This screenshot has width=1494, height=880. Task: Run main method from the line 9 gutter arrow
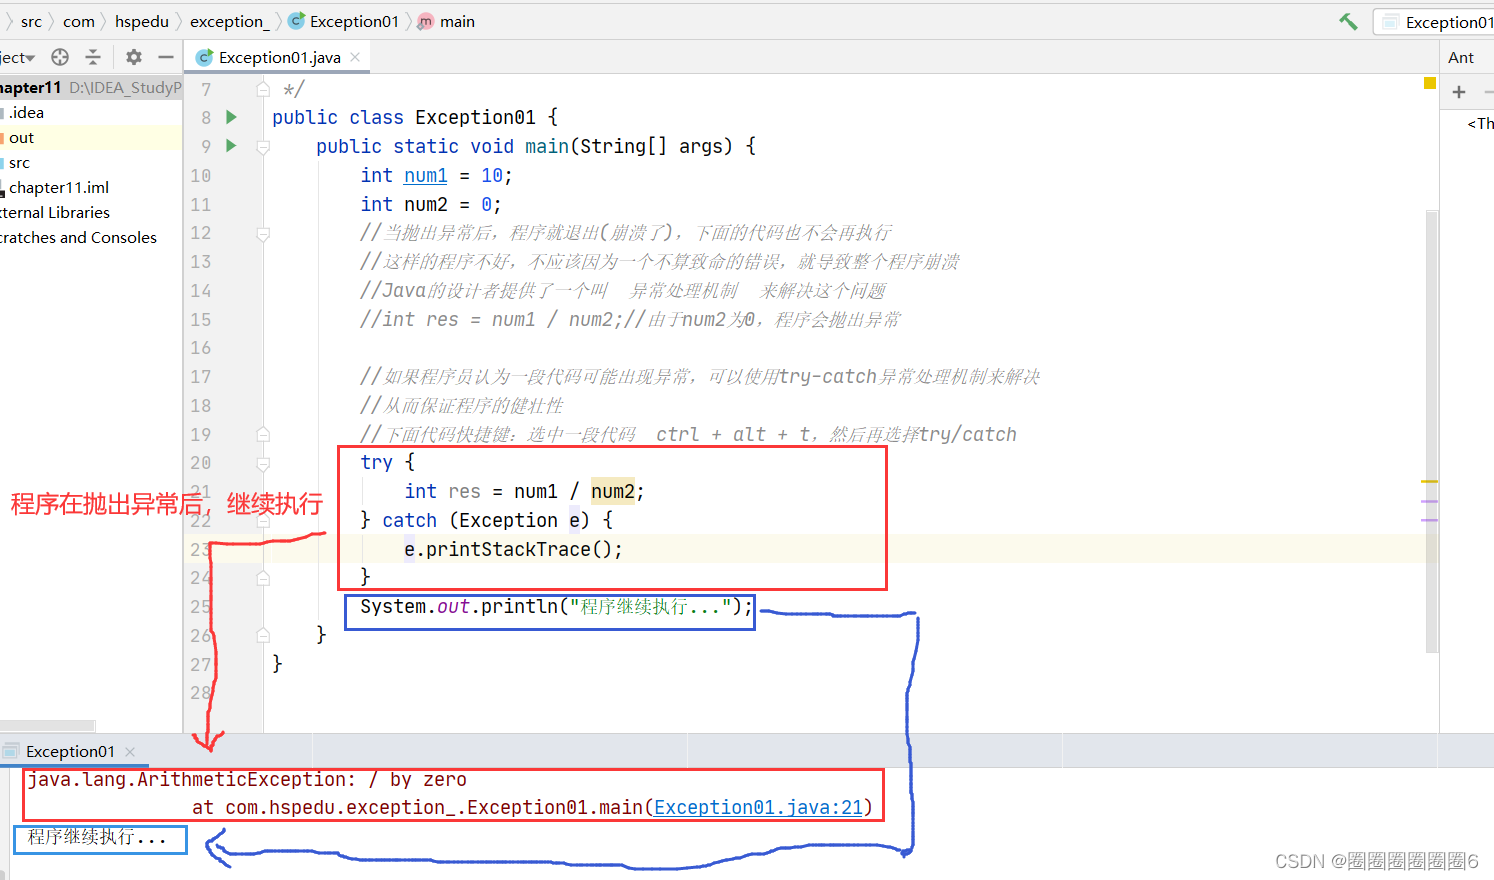(231, 146)
